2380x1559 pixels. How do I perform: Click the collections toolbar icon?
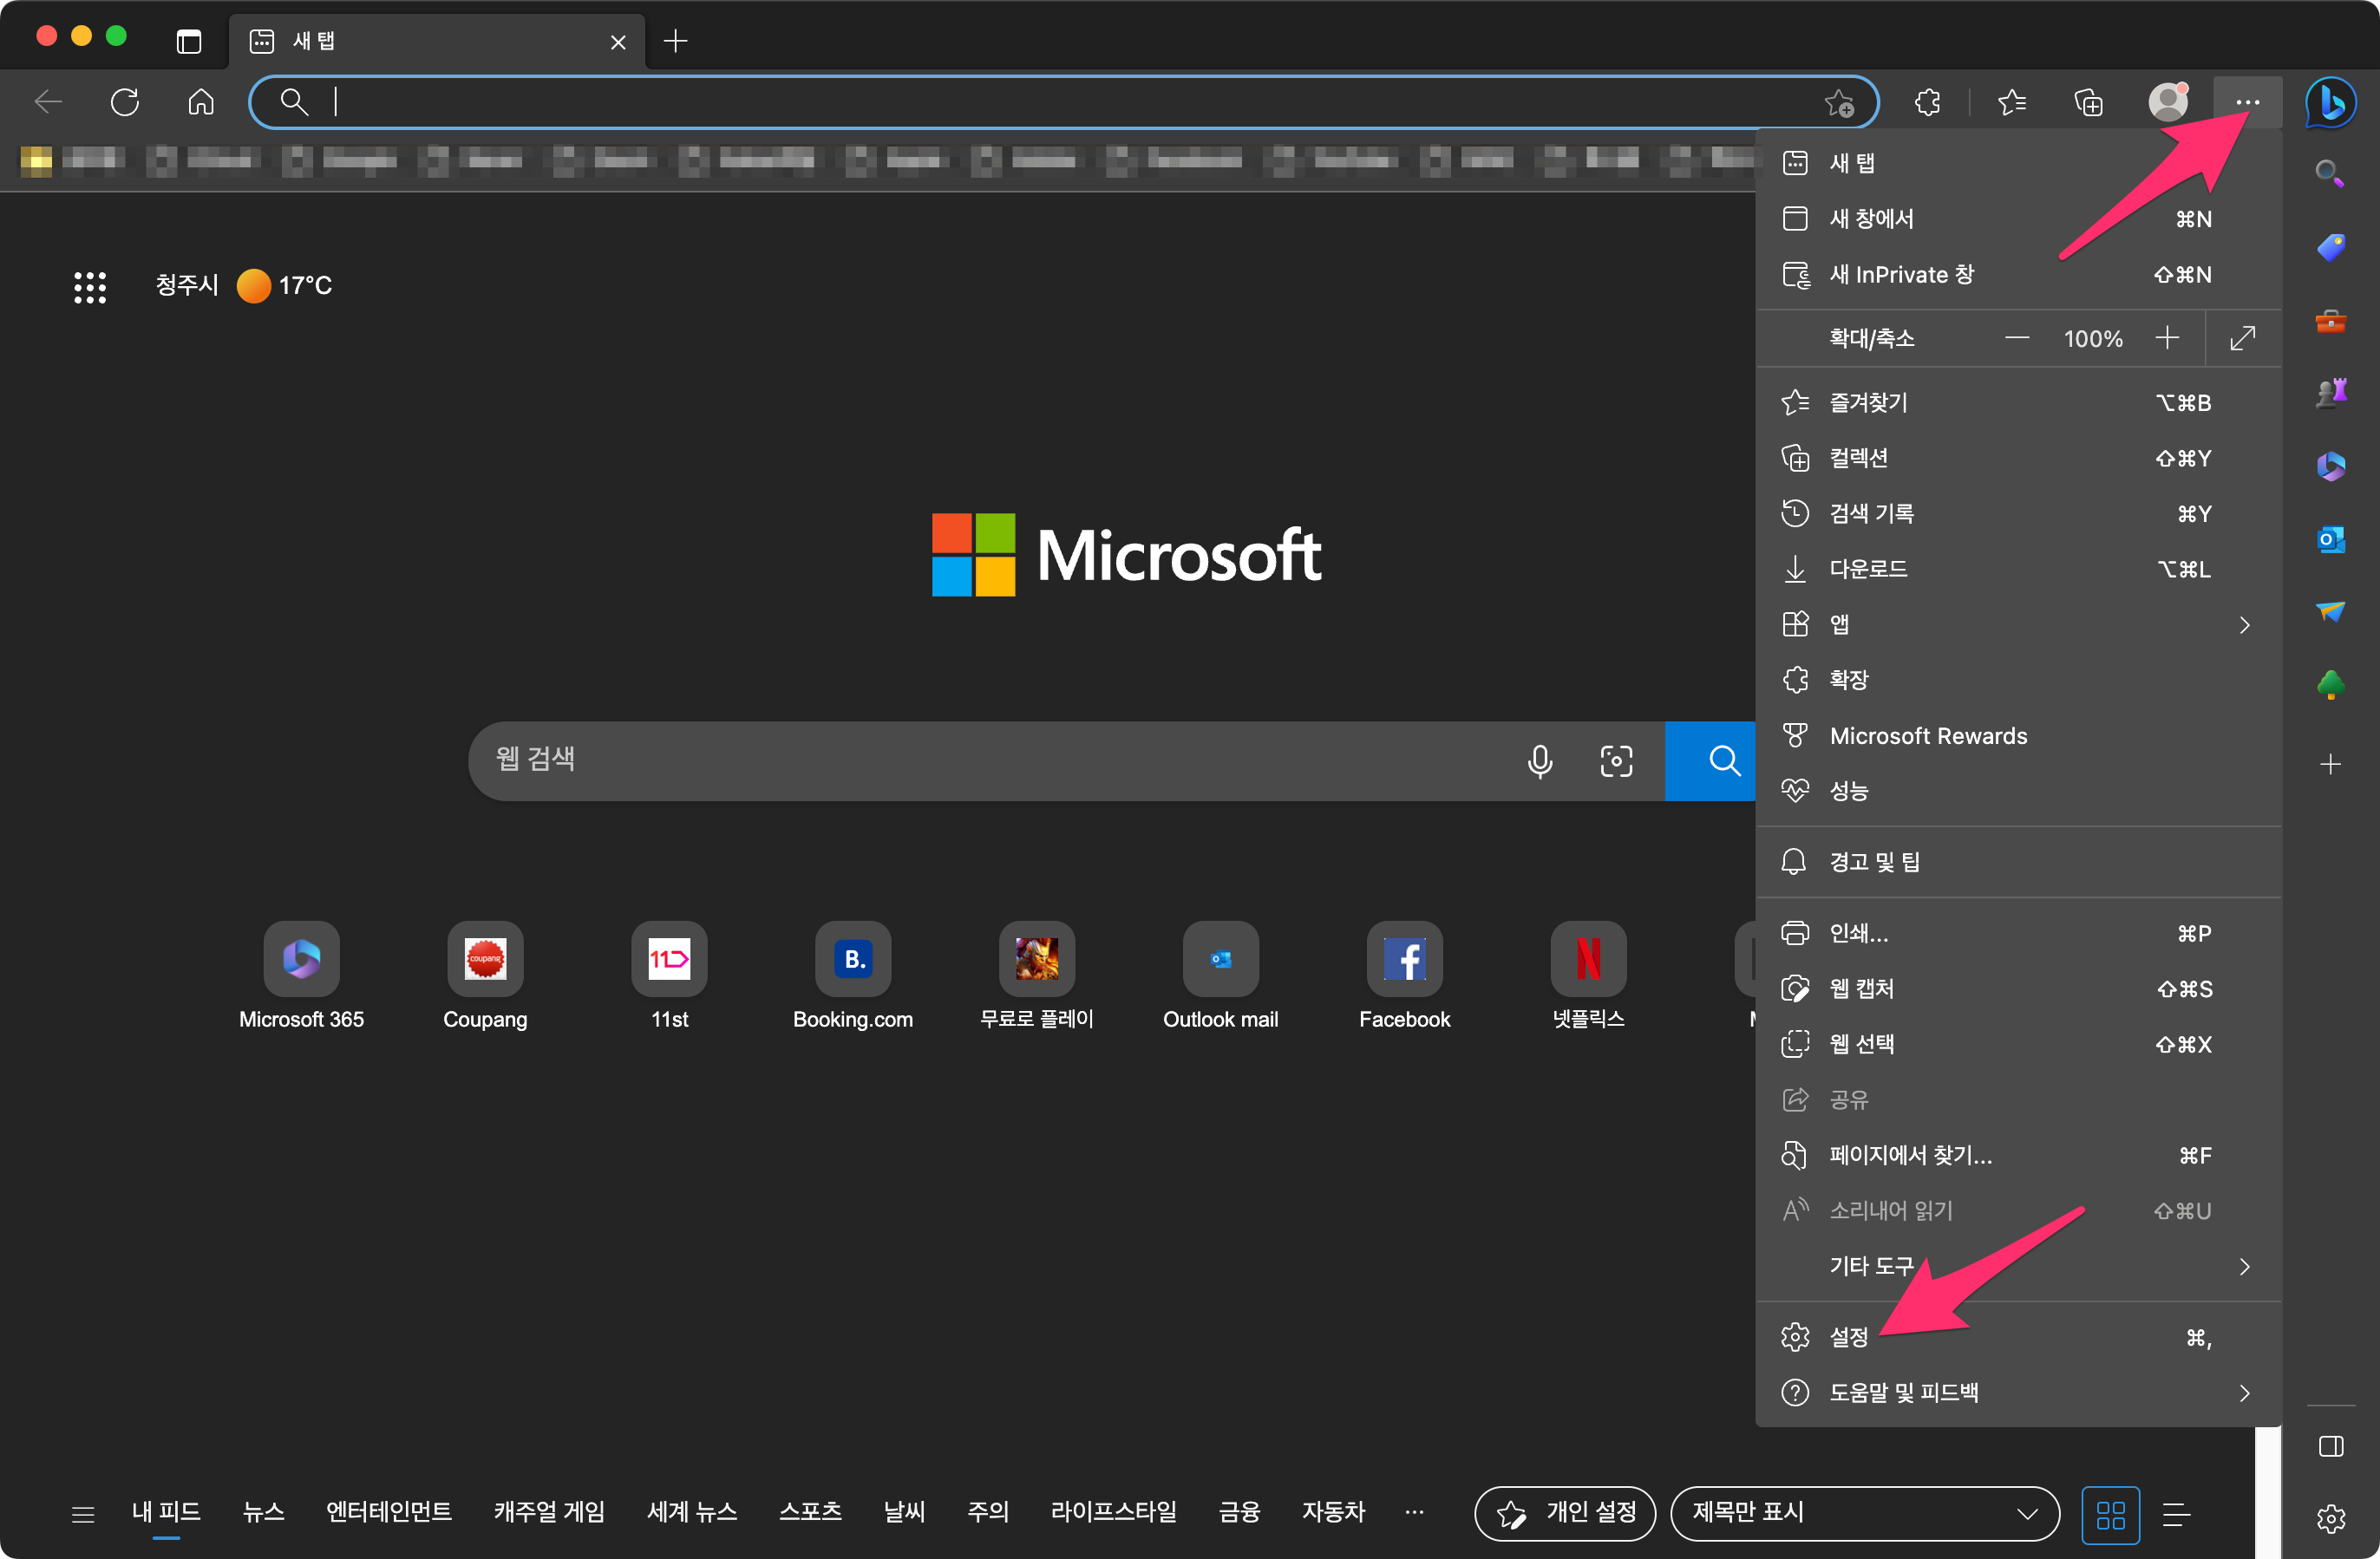pos(2088,102)
